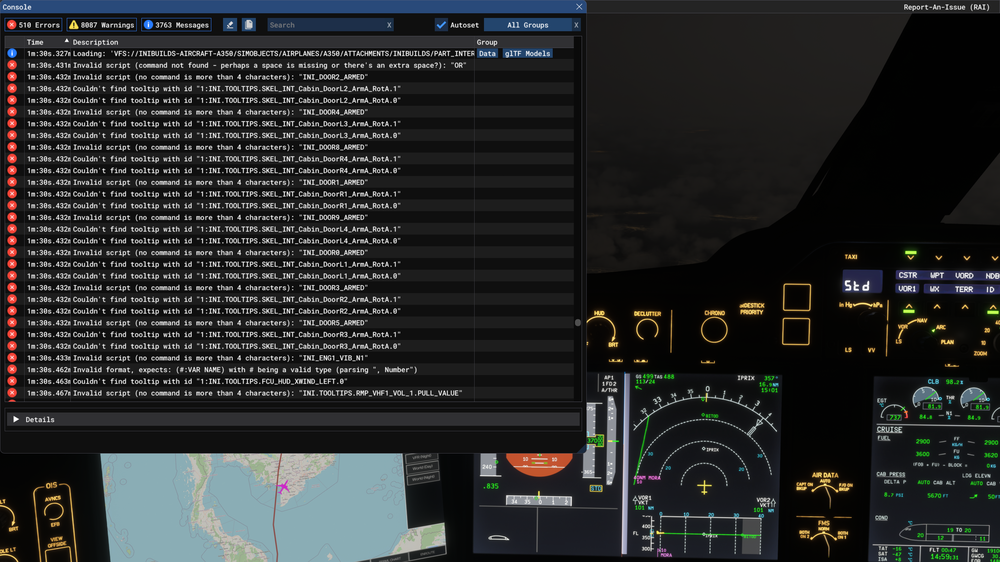Click the copy log to clipboard icon
The height and width of the screenshot is (562, 1000).
(249, 25)
